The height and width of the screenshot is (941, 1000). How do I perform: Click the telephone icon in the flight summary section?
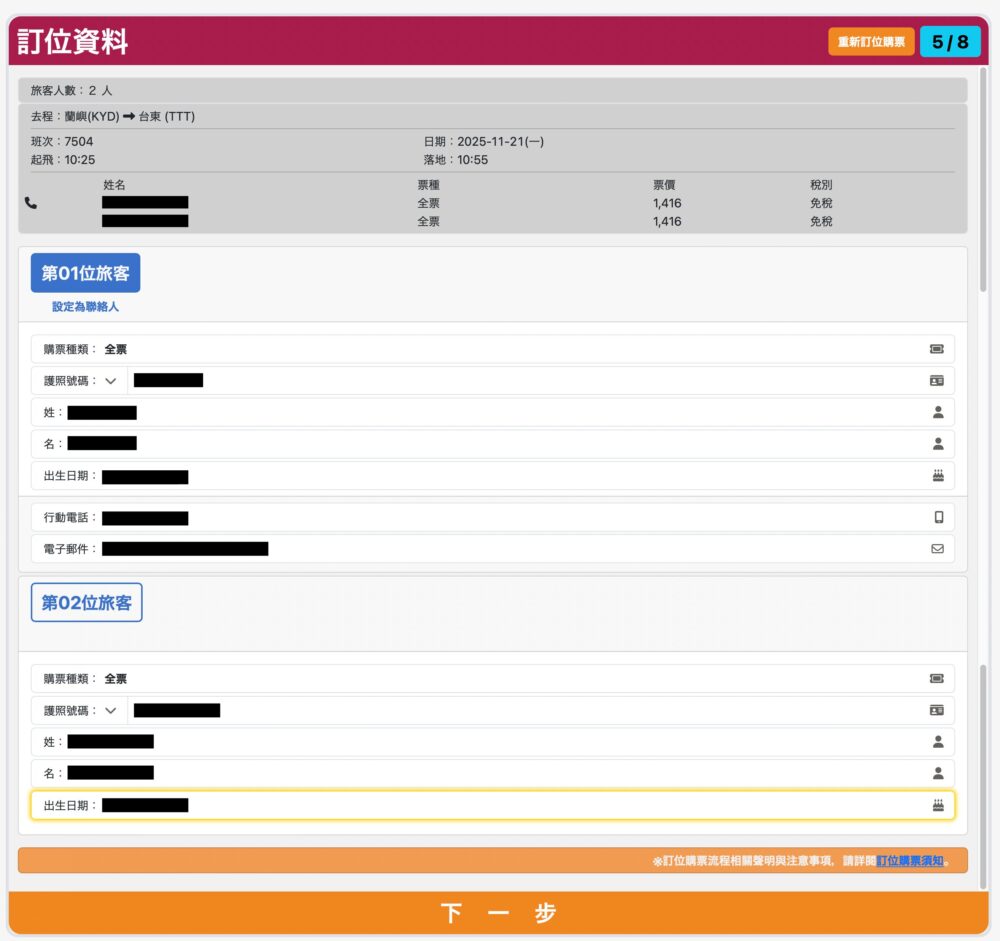30,202
